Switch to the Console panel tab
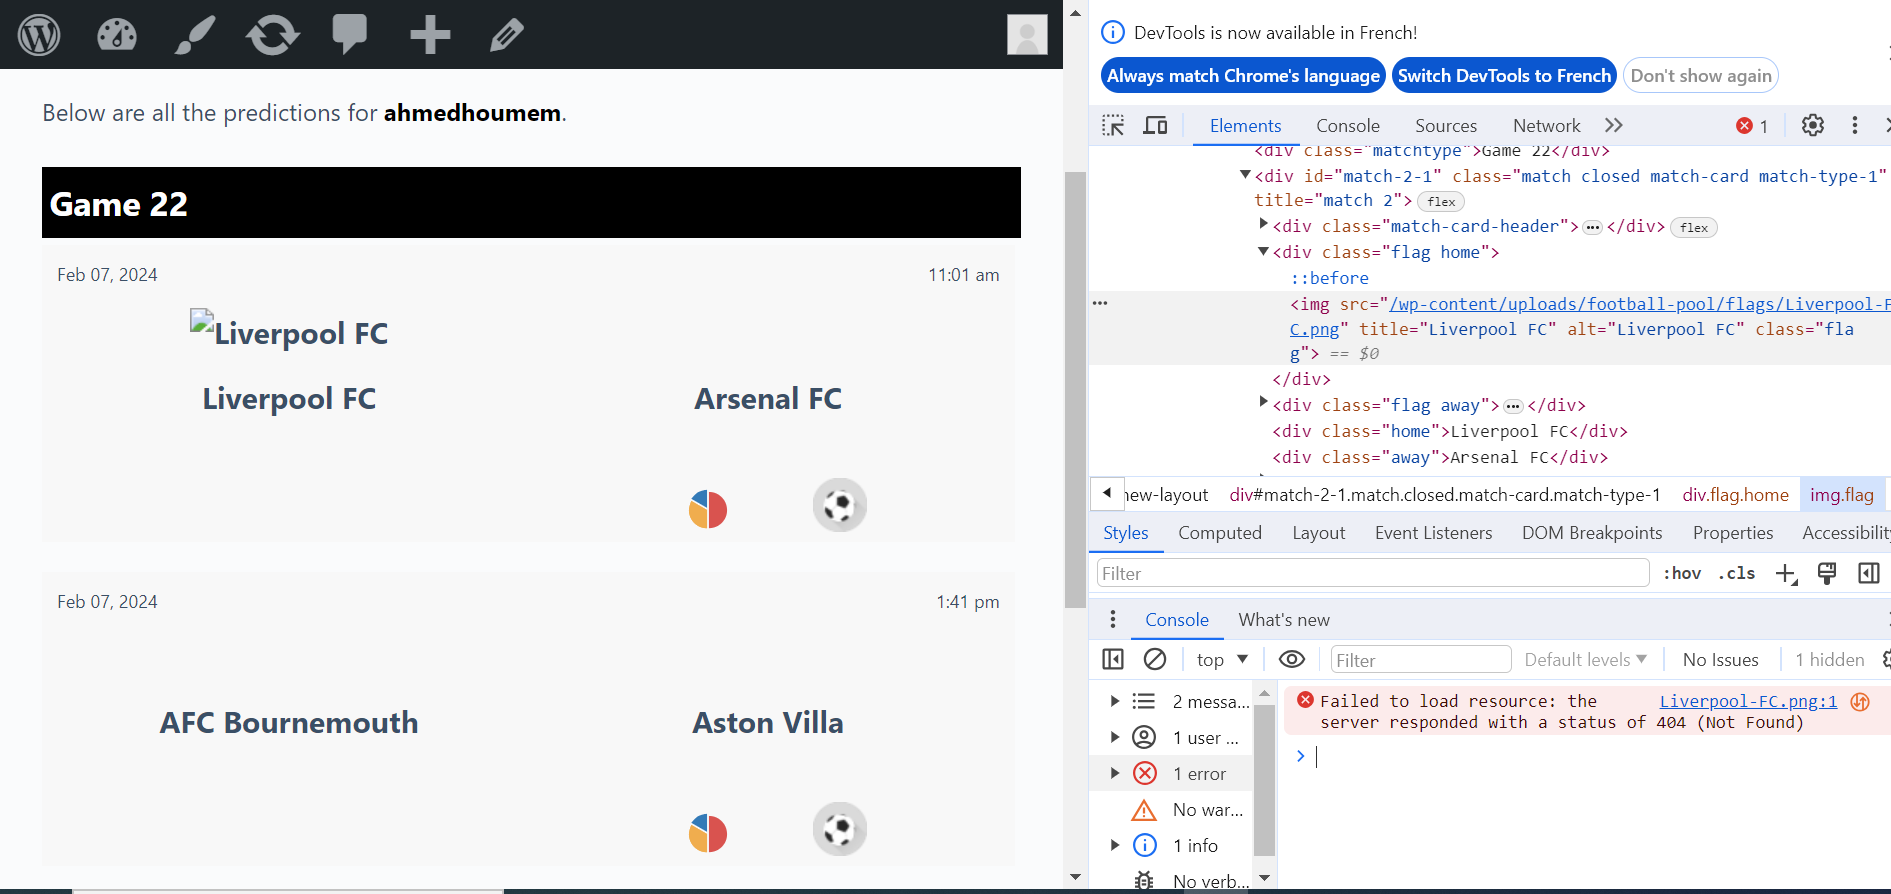The image size is (1891, 894). [1348, 125]
